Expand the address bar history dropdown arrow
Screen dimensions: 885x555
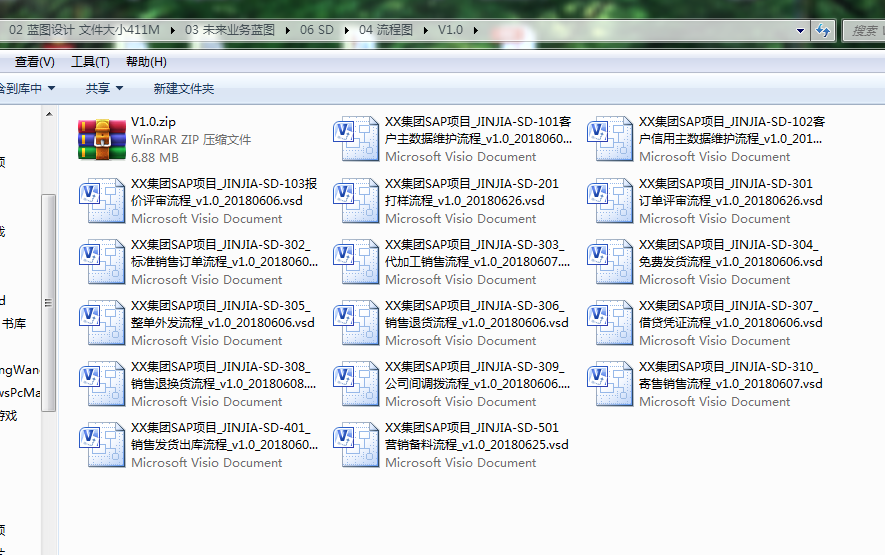tap(800, 30)
